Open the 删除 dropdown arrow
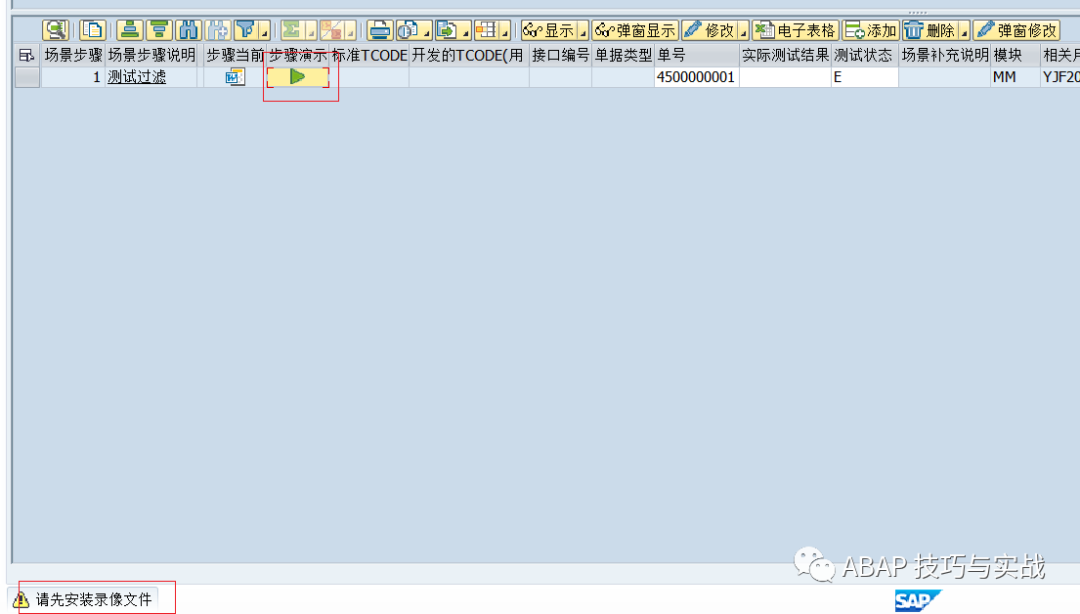The image size is (1080, 614). pos(964,32)
